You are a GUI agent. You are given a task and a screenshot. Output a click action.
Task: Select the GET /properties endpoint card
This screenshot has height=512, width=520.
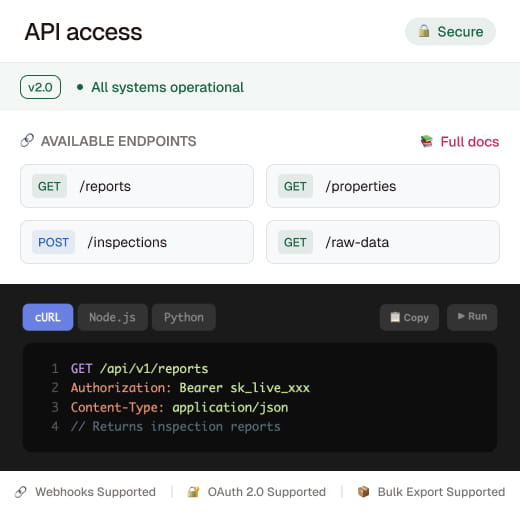click(x=383, y=186)
